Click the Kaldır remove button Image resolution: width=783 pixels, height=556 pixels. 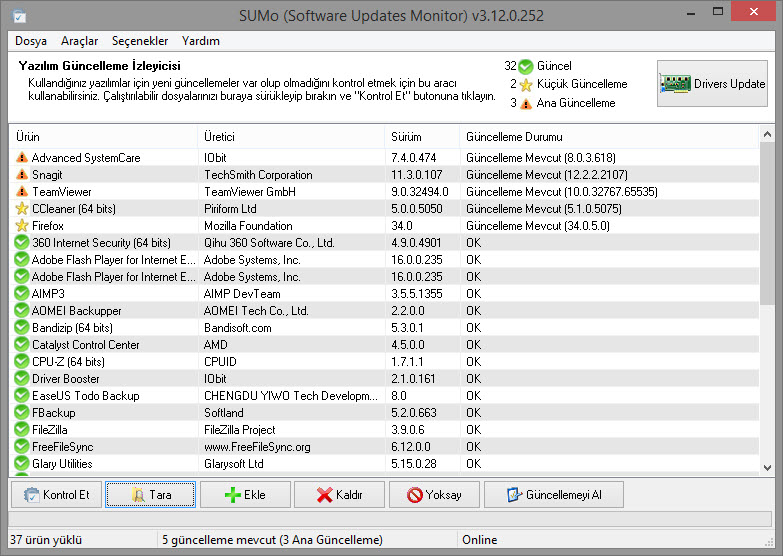pyautogui.click(x=340, y=495)
